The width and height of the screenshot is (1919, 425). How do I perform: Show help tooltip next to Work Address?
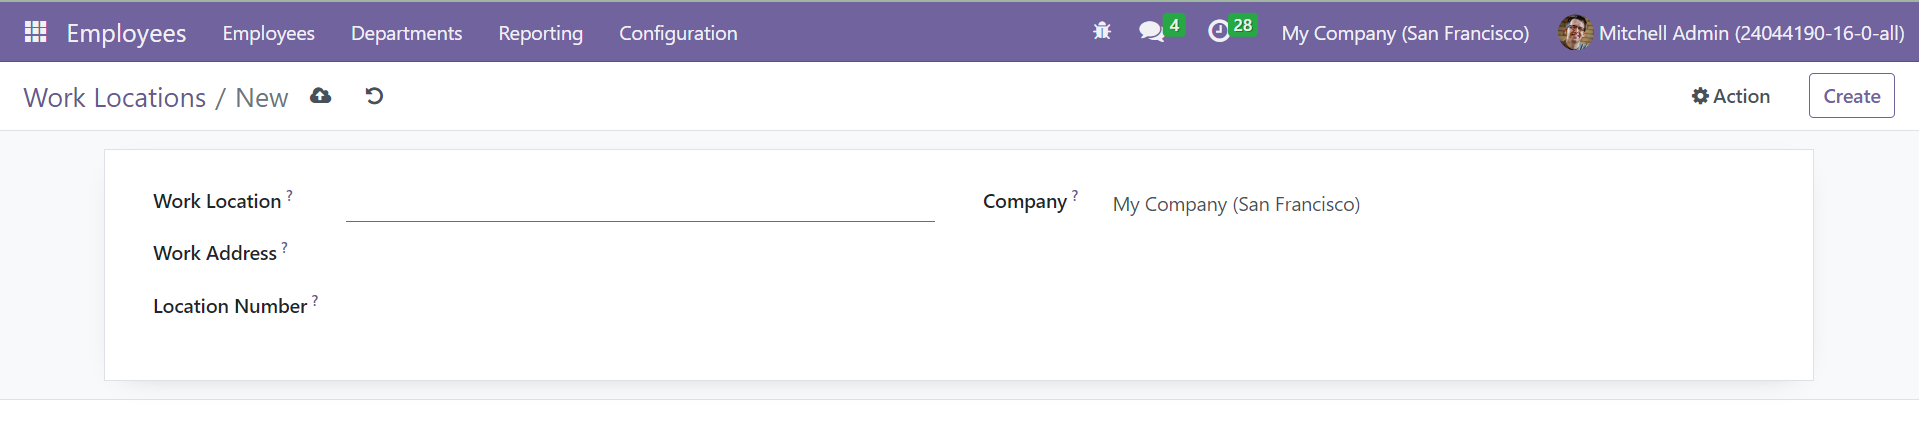284,248
